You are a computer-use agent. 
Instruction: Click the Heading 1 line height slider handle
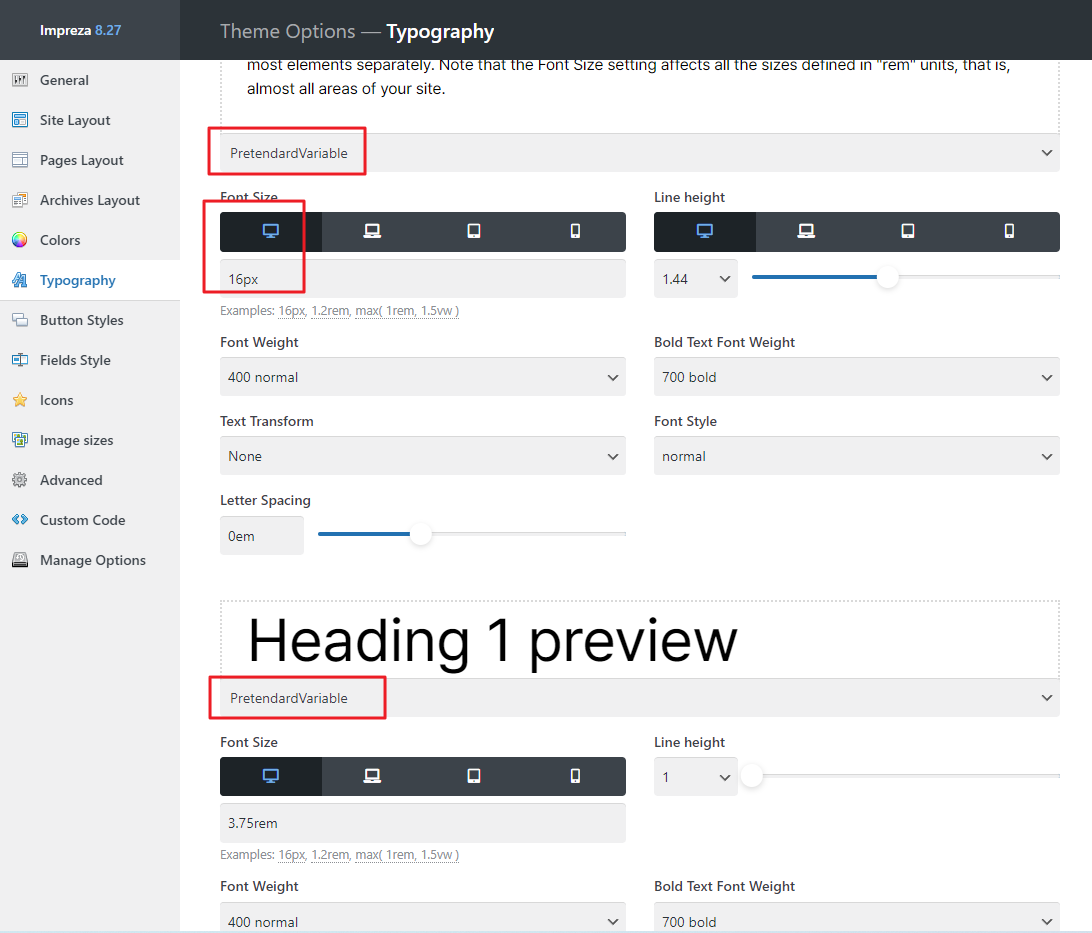752,776
